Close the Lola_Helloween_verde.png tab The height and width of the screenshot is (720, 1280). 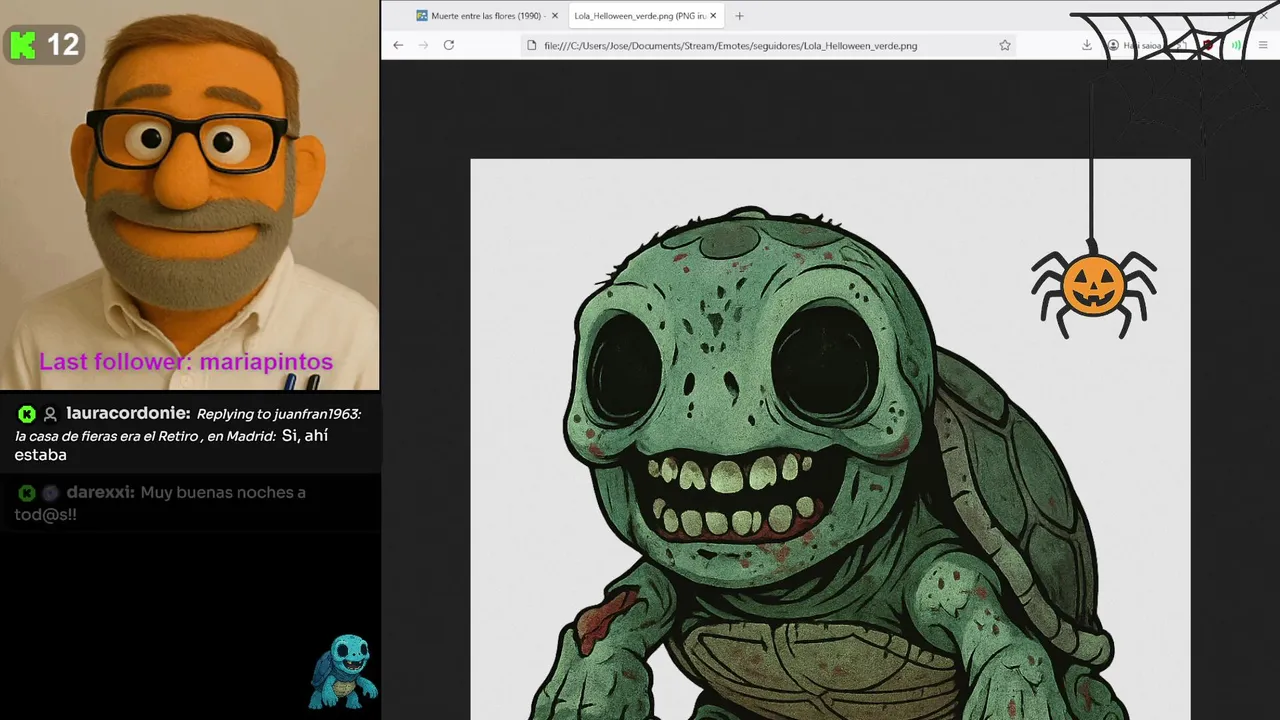coord(713,16)
